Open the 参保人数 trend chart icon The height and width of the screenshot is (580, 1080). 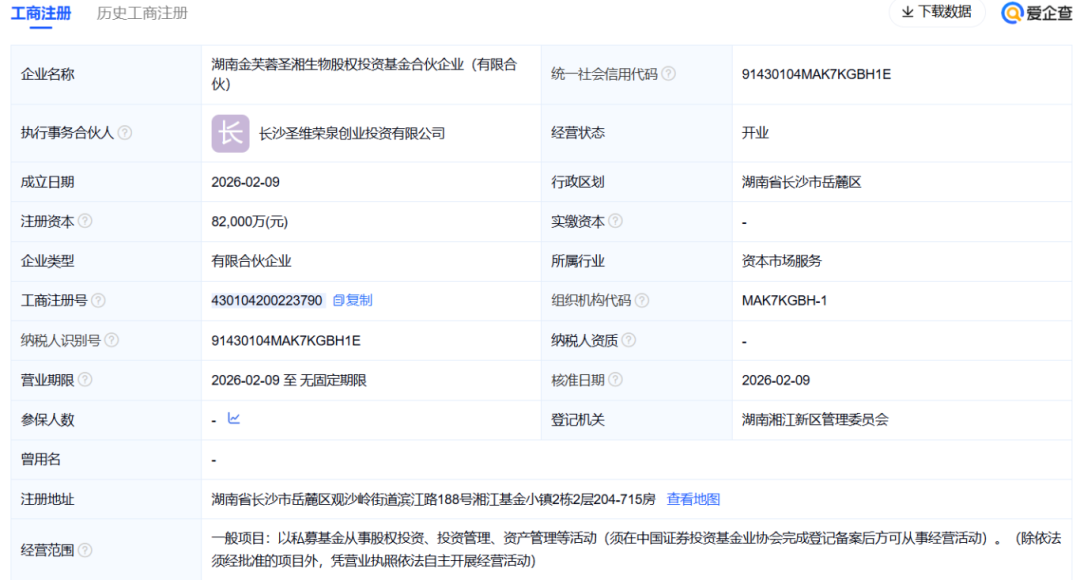233,419
